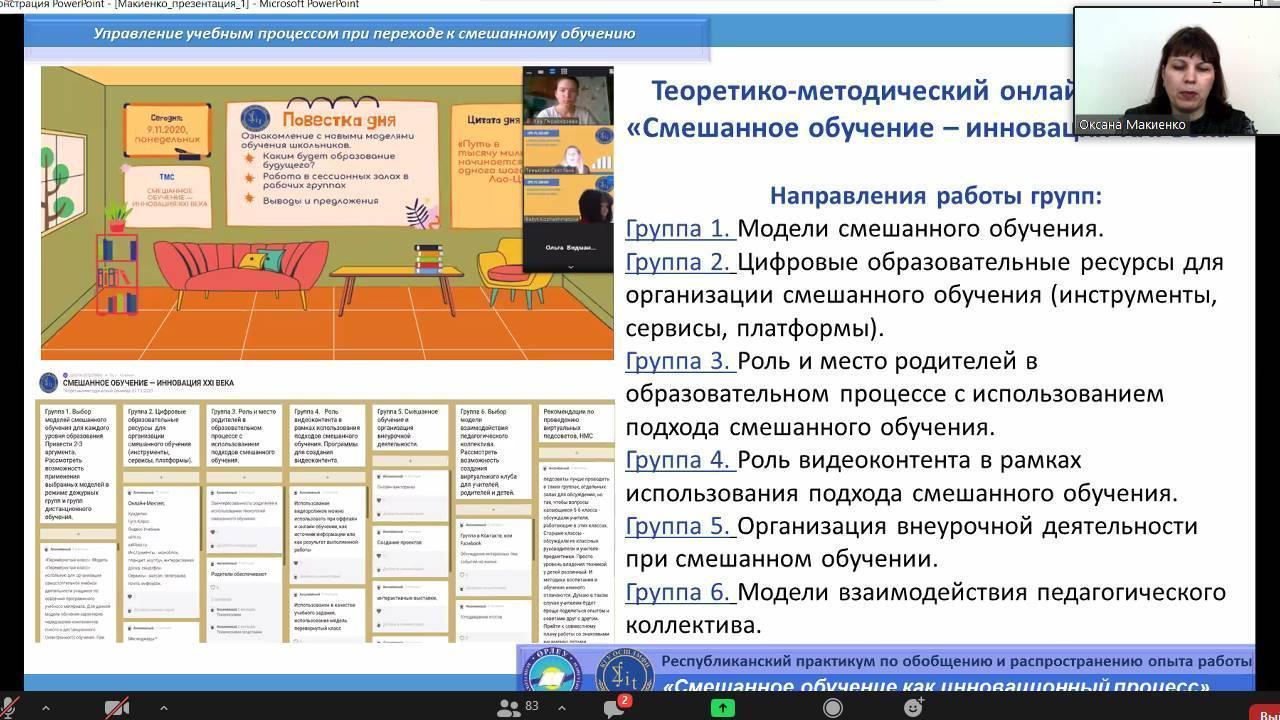Open the Группа 4. hyperlink
The width and height of the screenshot is (1280, 720).
click(x=680, y=460)
